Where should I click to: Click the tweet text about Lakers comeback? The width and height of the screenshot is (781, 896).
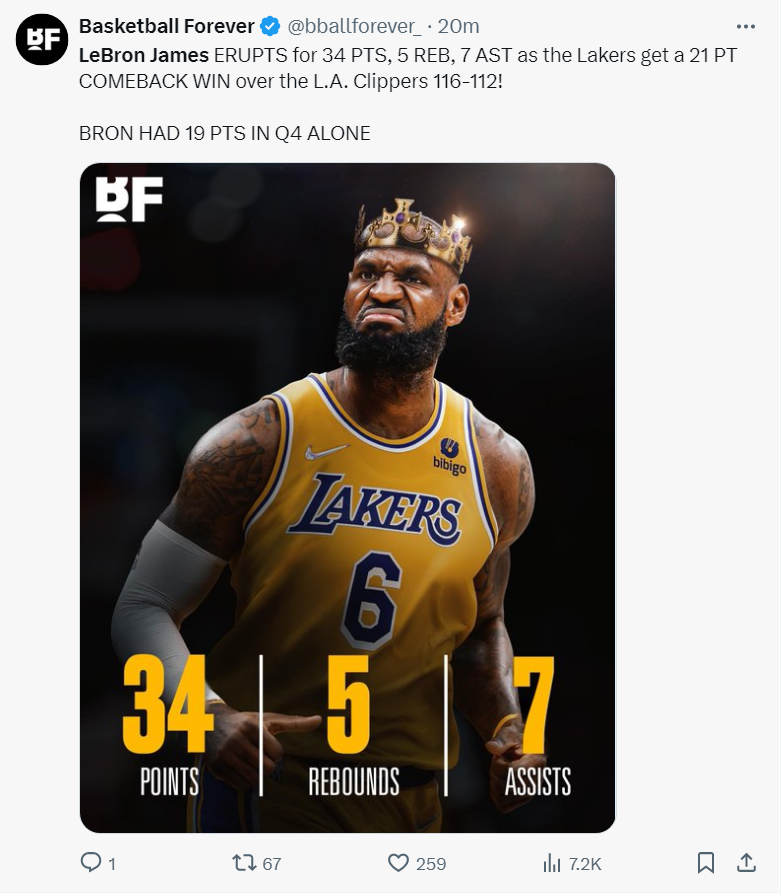point(408,69)
